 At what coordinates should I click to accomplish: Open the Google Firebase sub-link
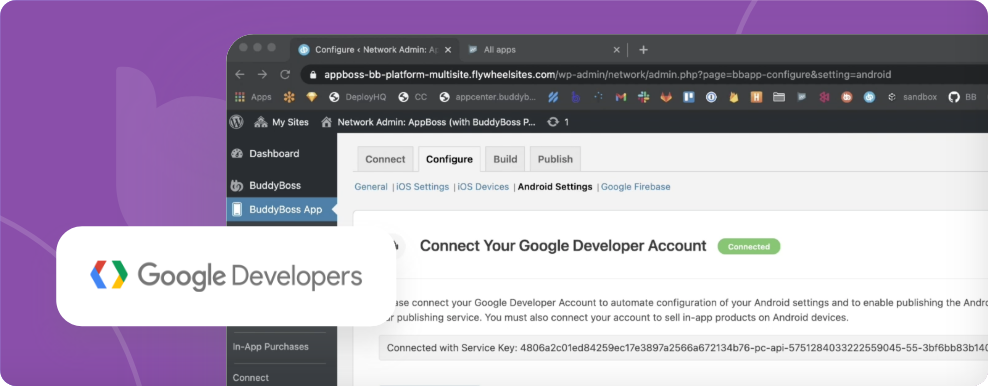(x=636, y=187)
